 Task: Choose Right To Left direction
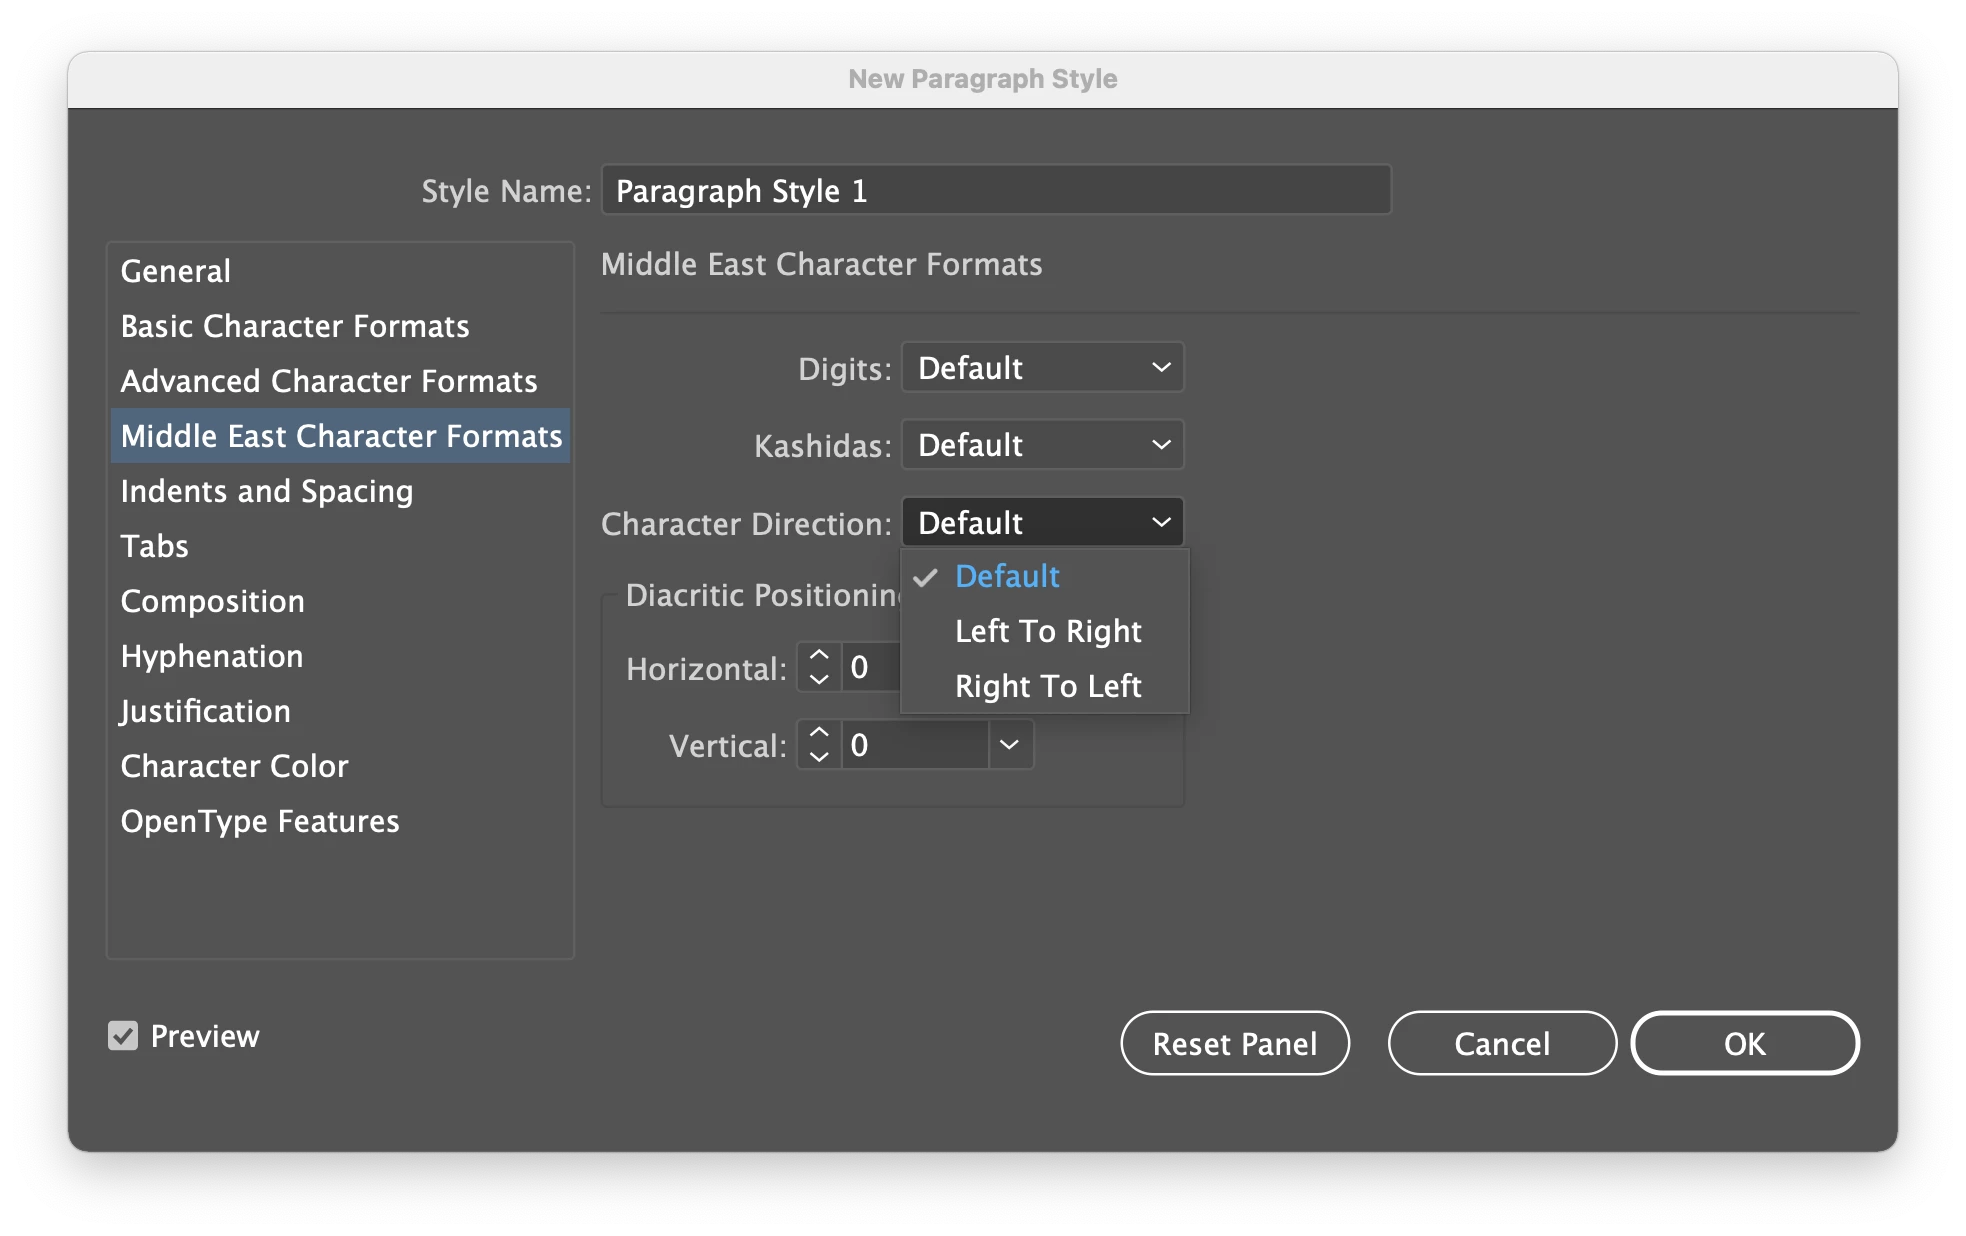click(1047, 686)
